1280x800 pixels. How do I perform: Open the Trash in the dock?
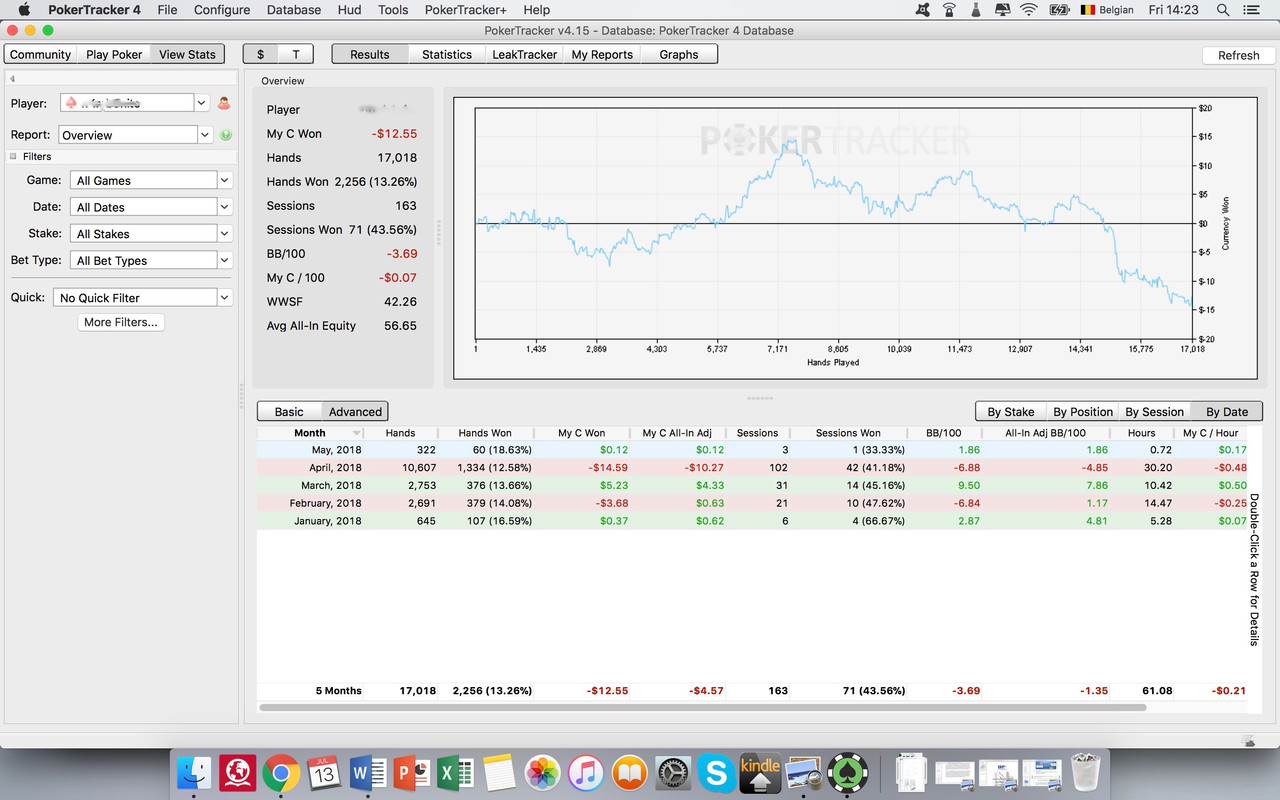(1085, 773)
